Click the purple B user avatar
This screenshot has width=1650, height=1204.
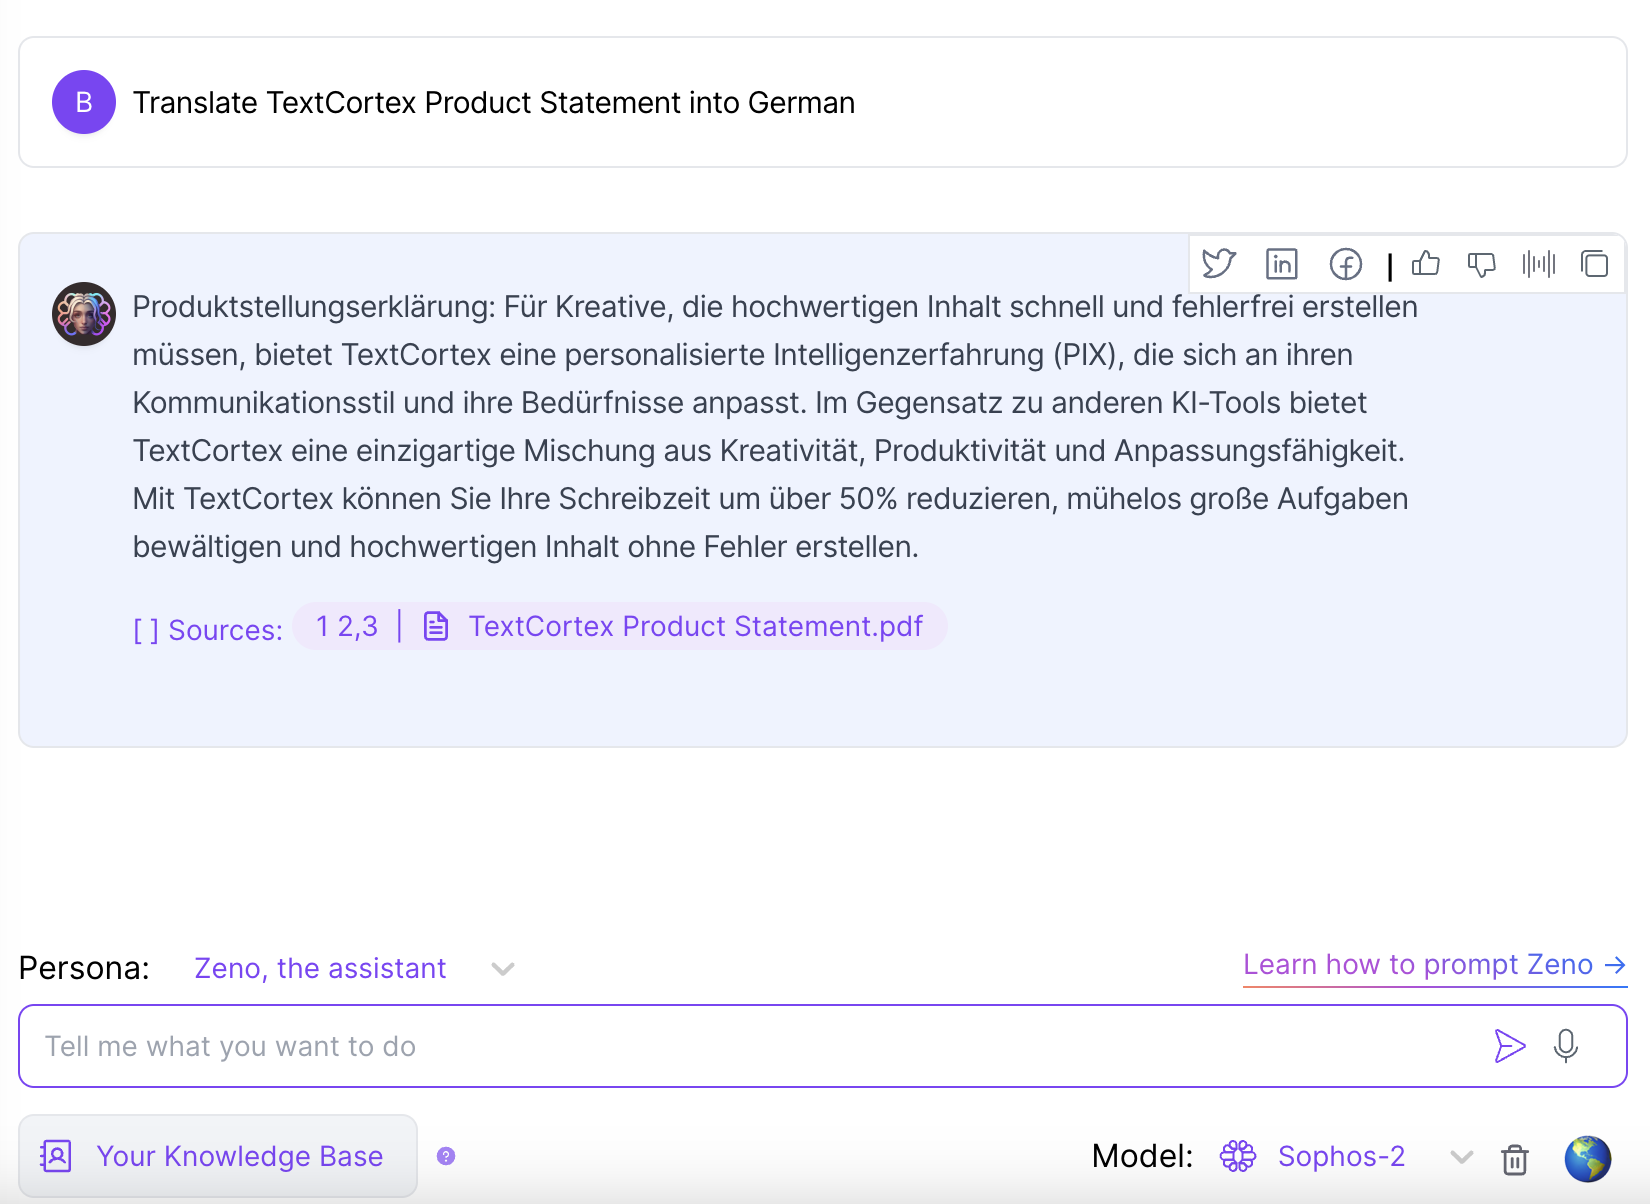tap(84, 102)
